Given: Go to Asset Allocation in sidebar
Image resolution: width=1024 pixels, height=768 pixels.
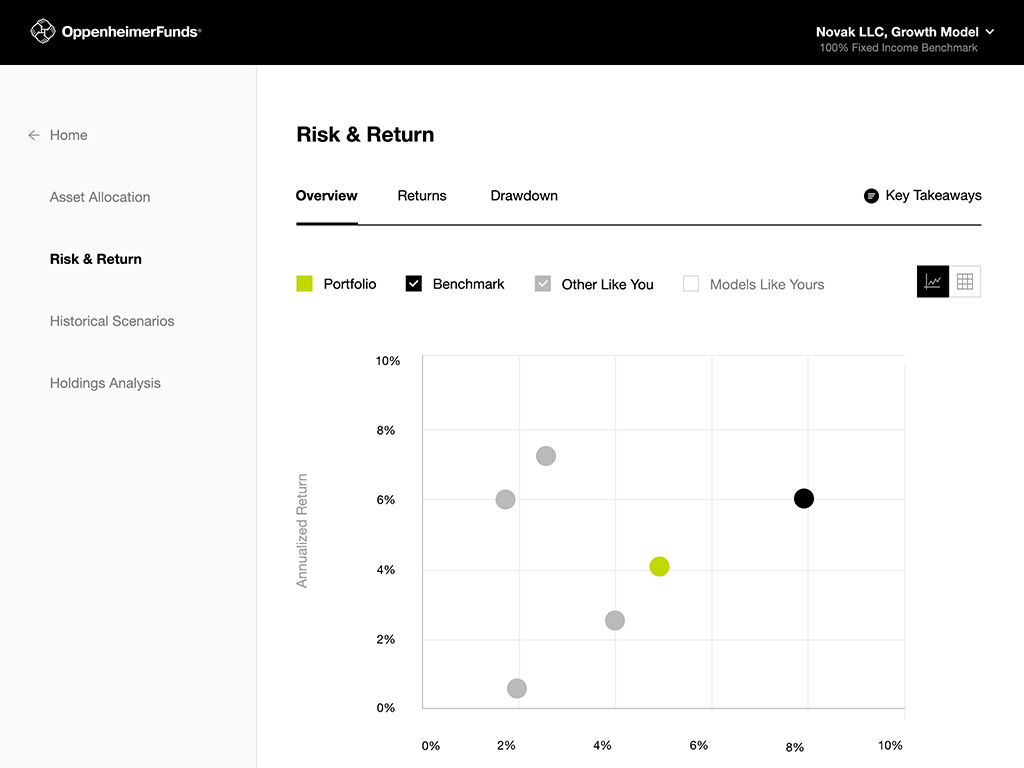Looking at the screenshot, I should click(100, 197).
